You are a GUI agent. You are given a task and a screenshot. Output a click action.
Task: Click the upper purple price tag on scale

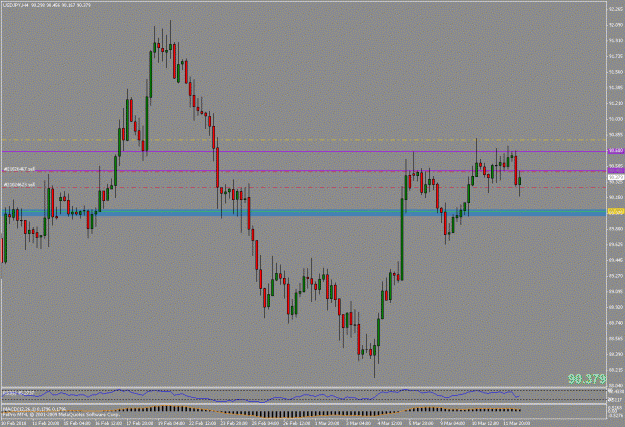coord(616,151)
